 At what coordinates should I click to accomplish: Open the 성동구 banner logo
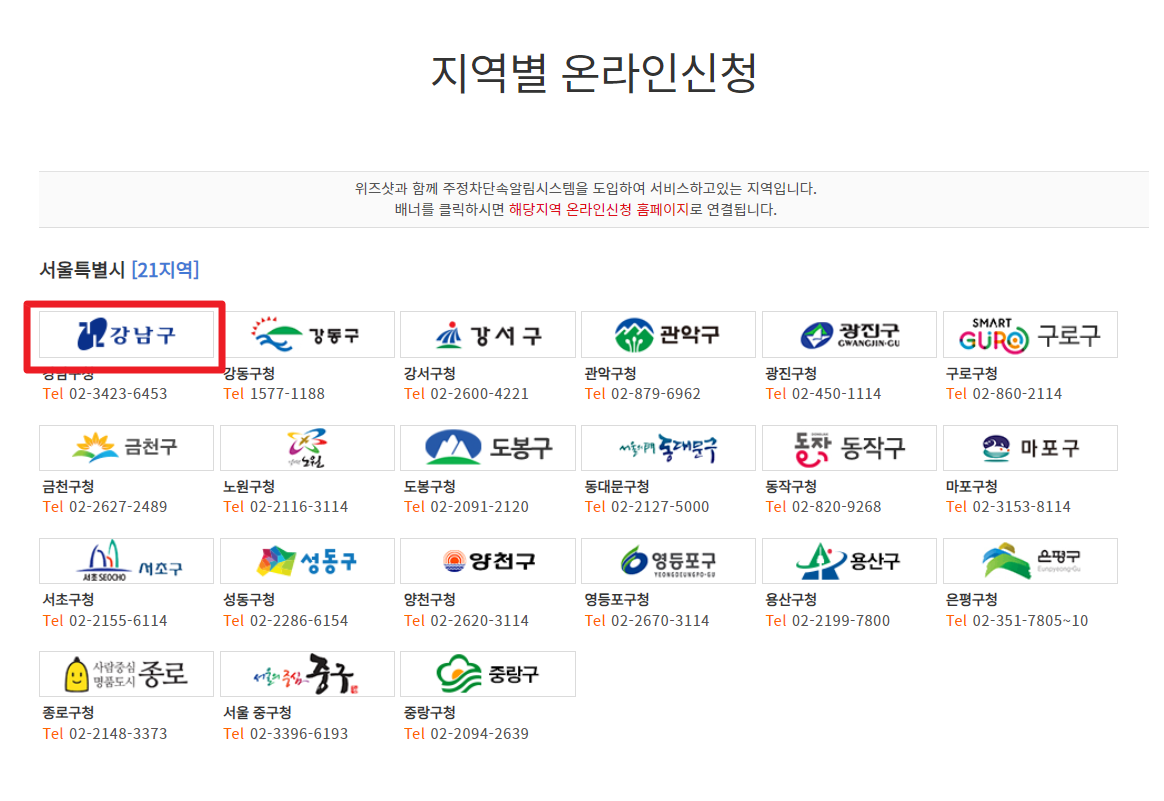(x=307, y=561)
